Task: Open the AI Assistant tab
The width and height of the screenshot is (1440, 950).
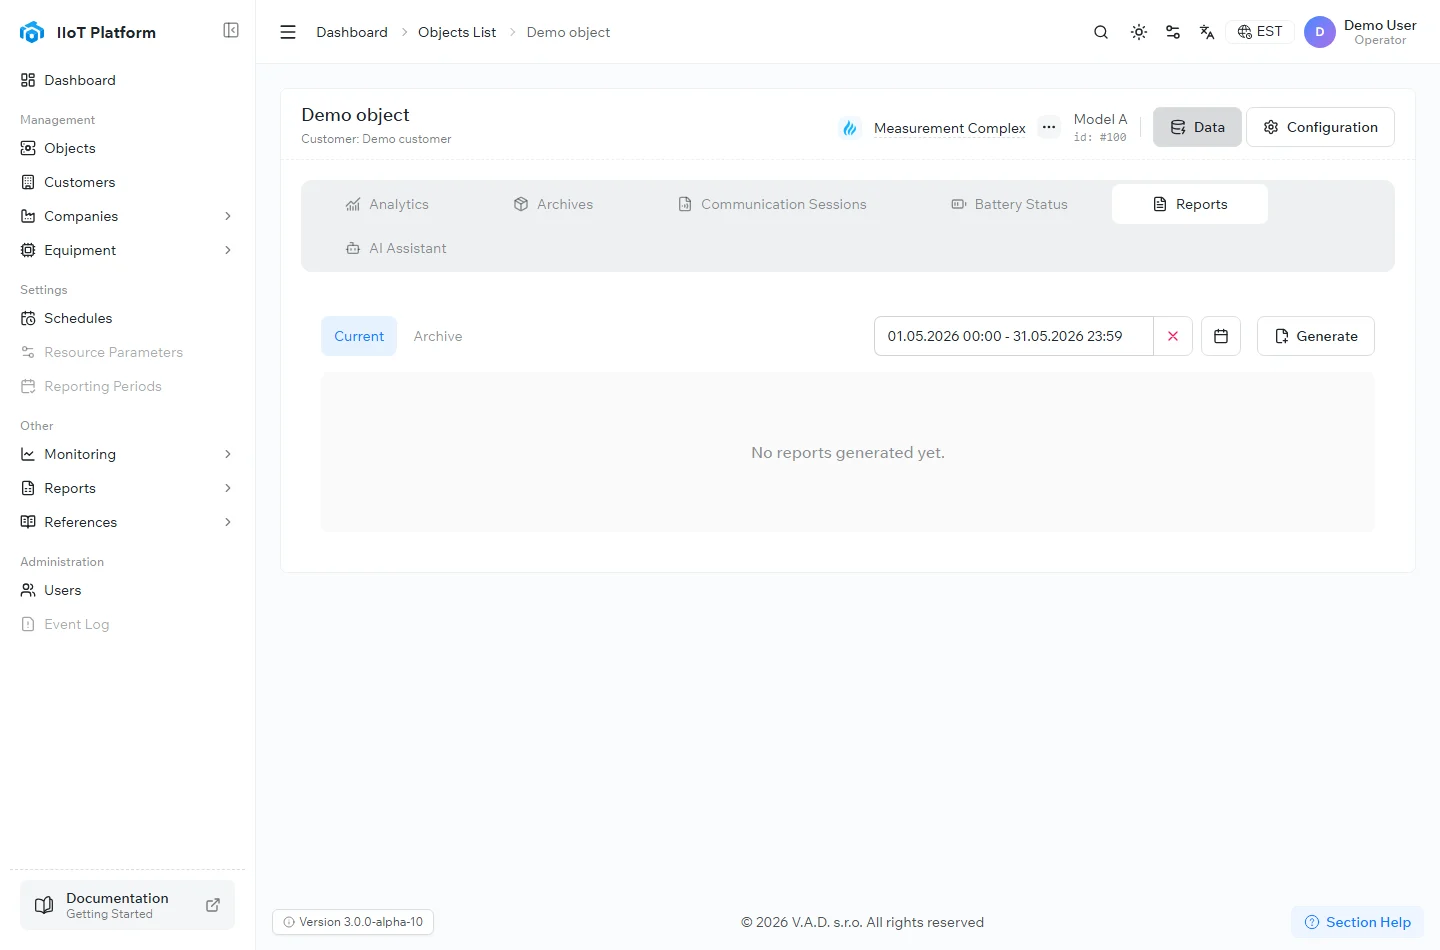Action: click(x=396, y=248)
